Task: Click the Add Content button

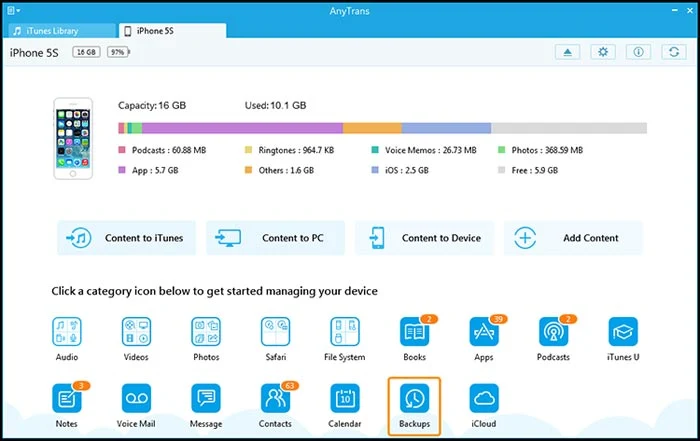Action: pos(573,238)
